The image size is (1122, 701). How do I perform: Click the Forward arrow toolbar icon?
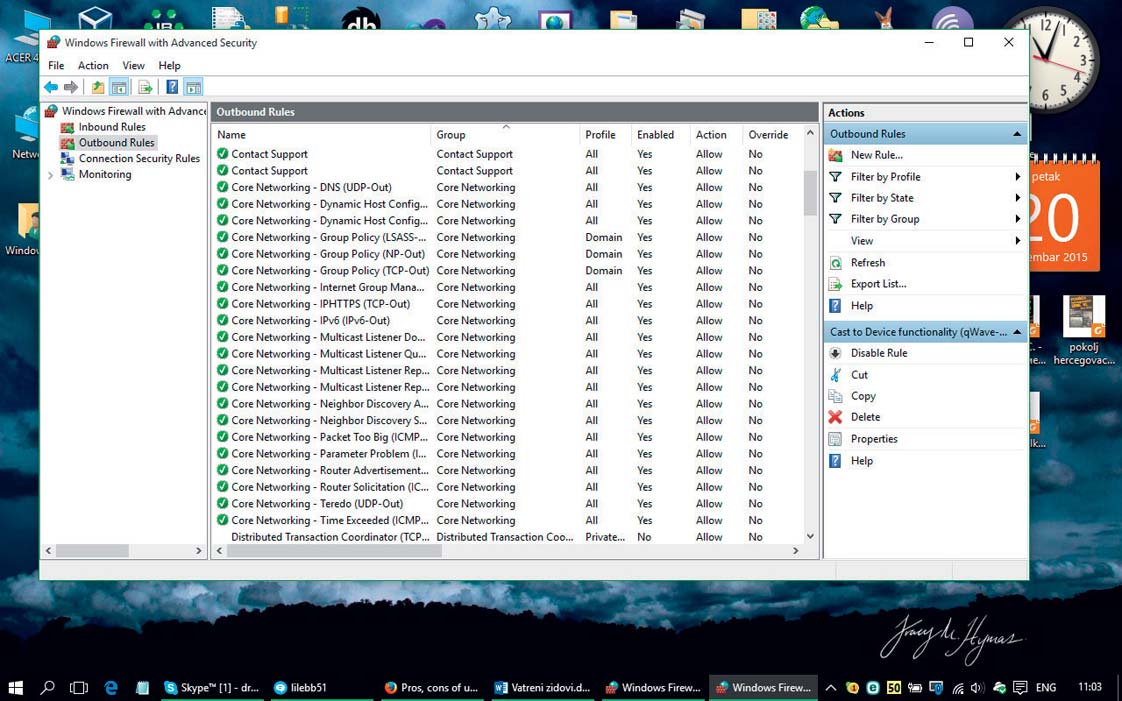(71, 87)
